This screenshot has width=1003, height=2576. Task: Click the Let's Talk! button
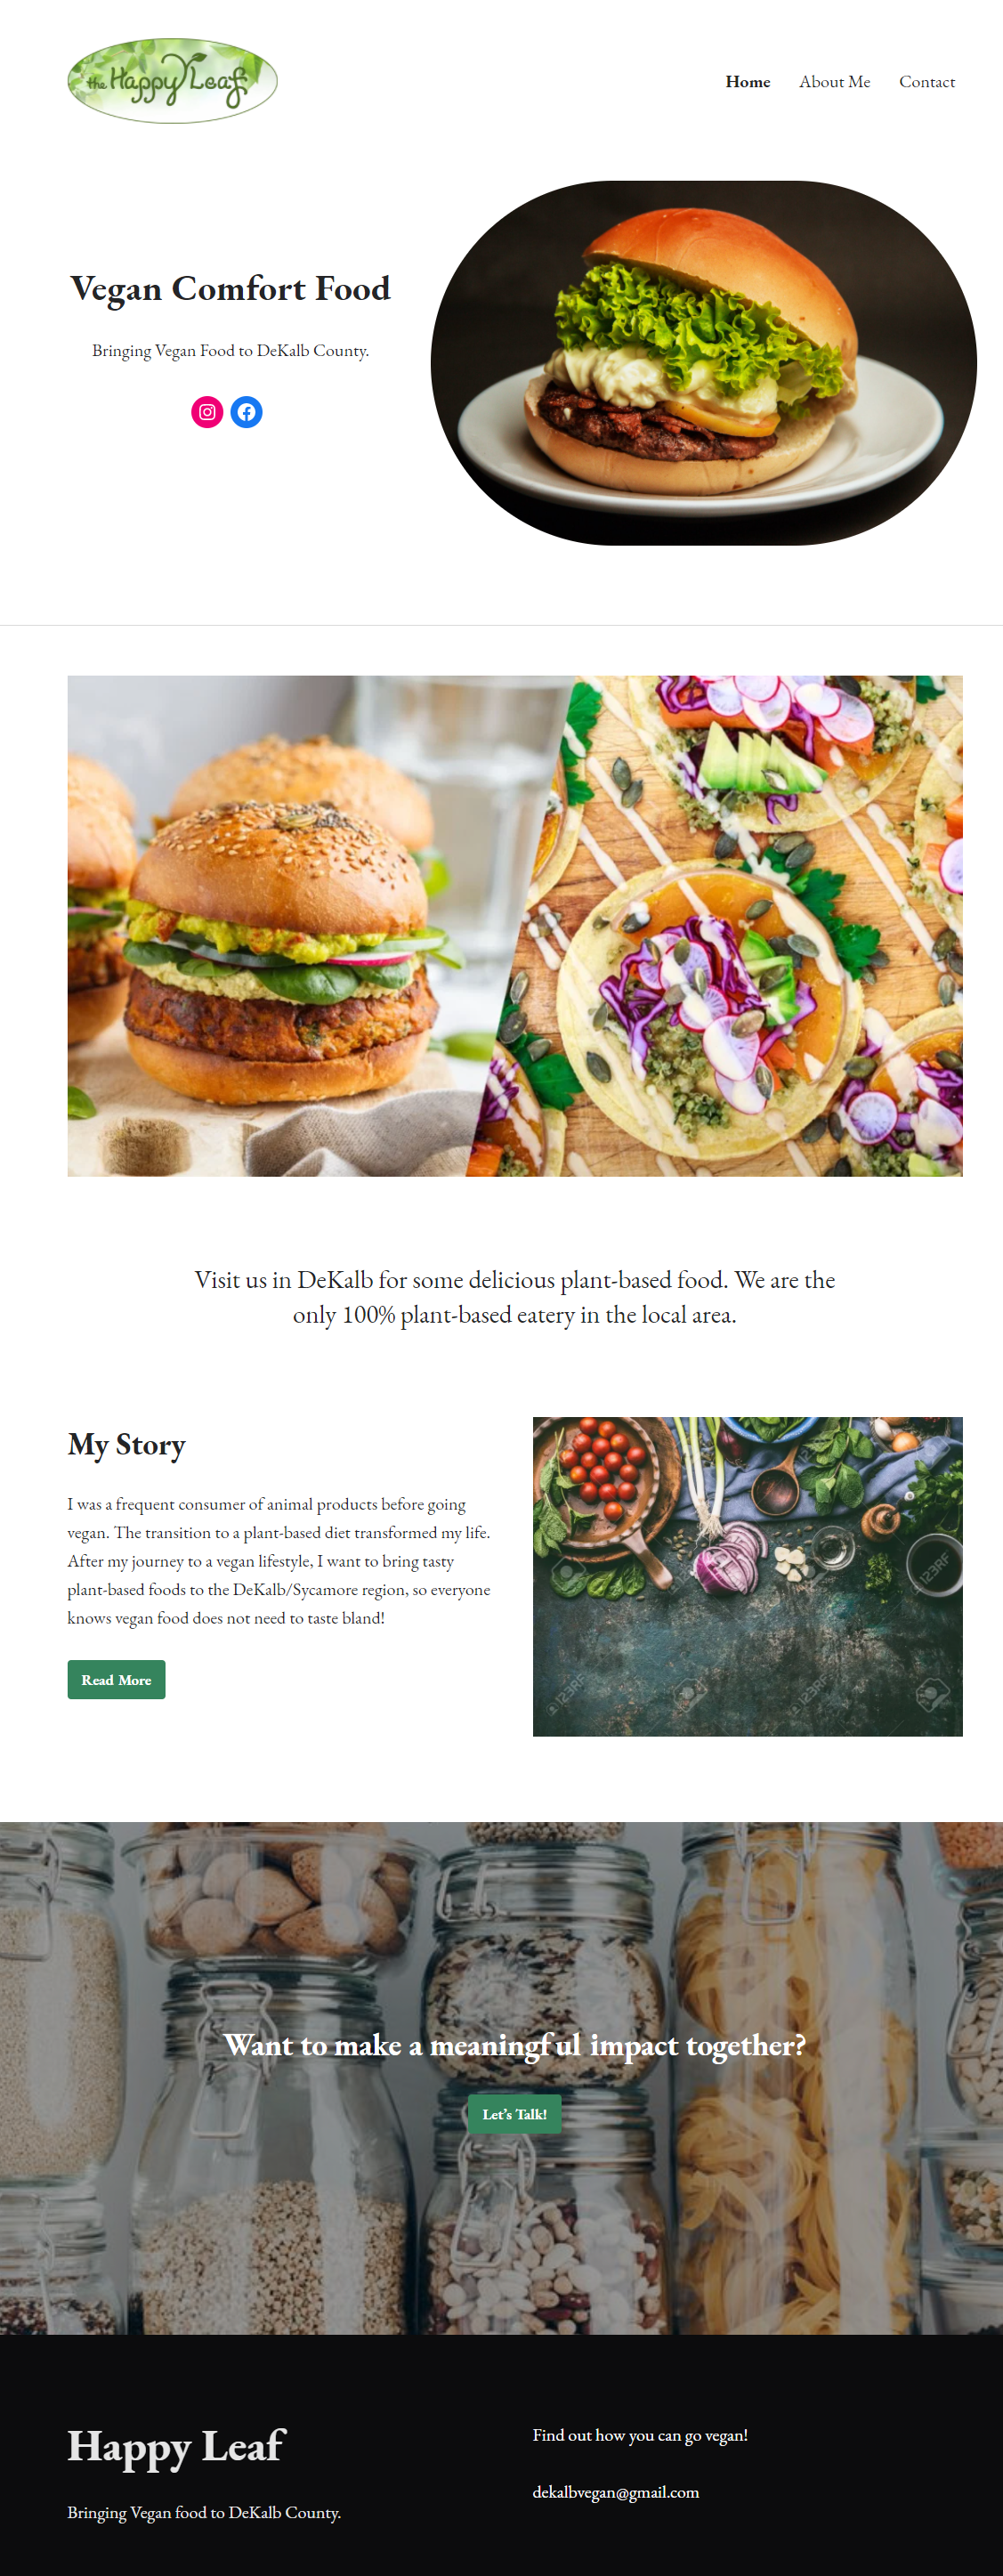click(515, 2114)
